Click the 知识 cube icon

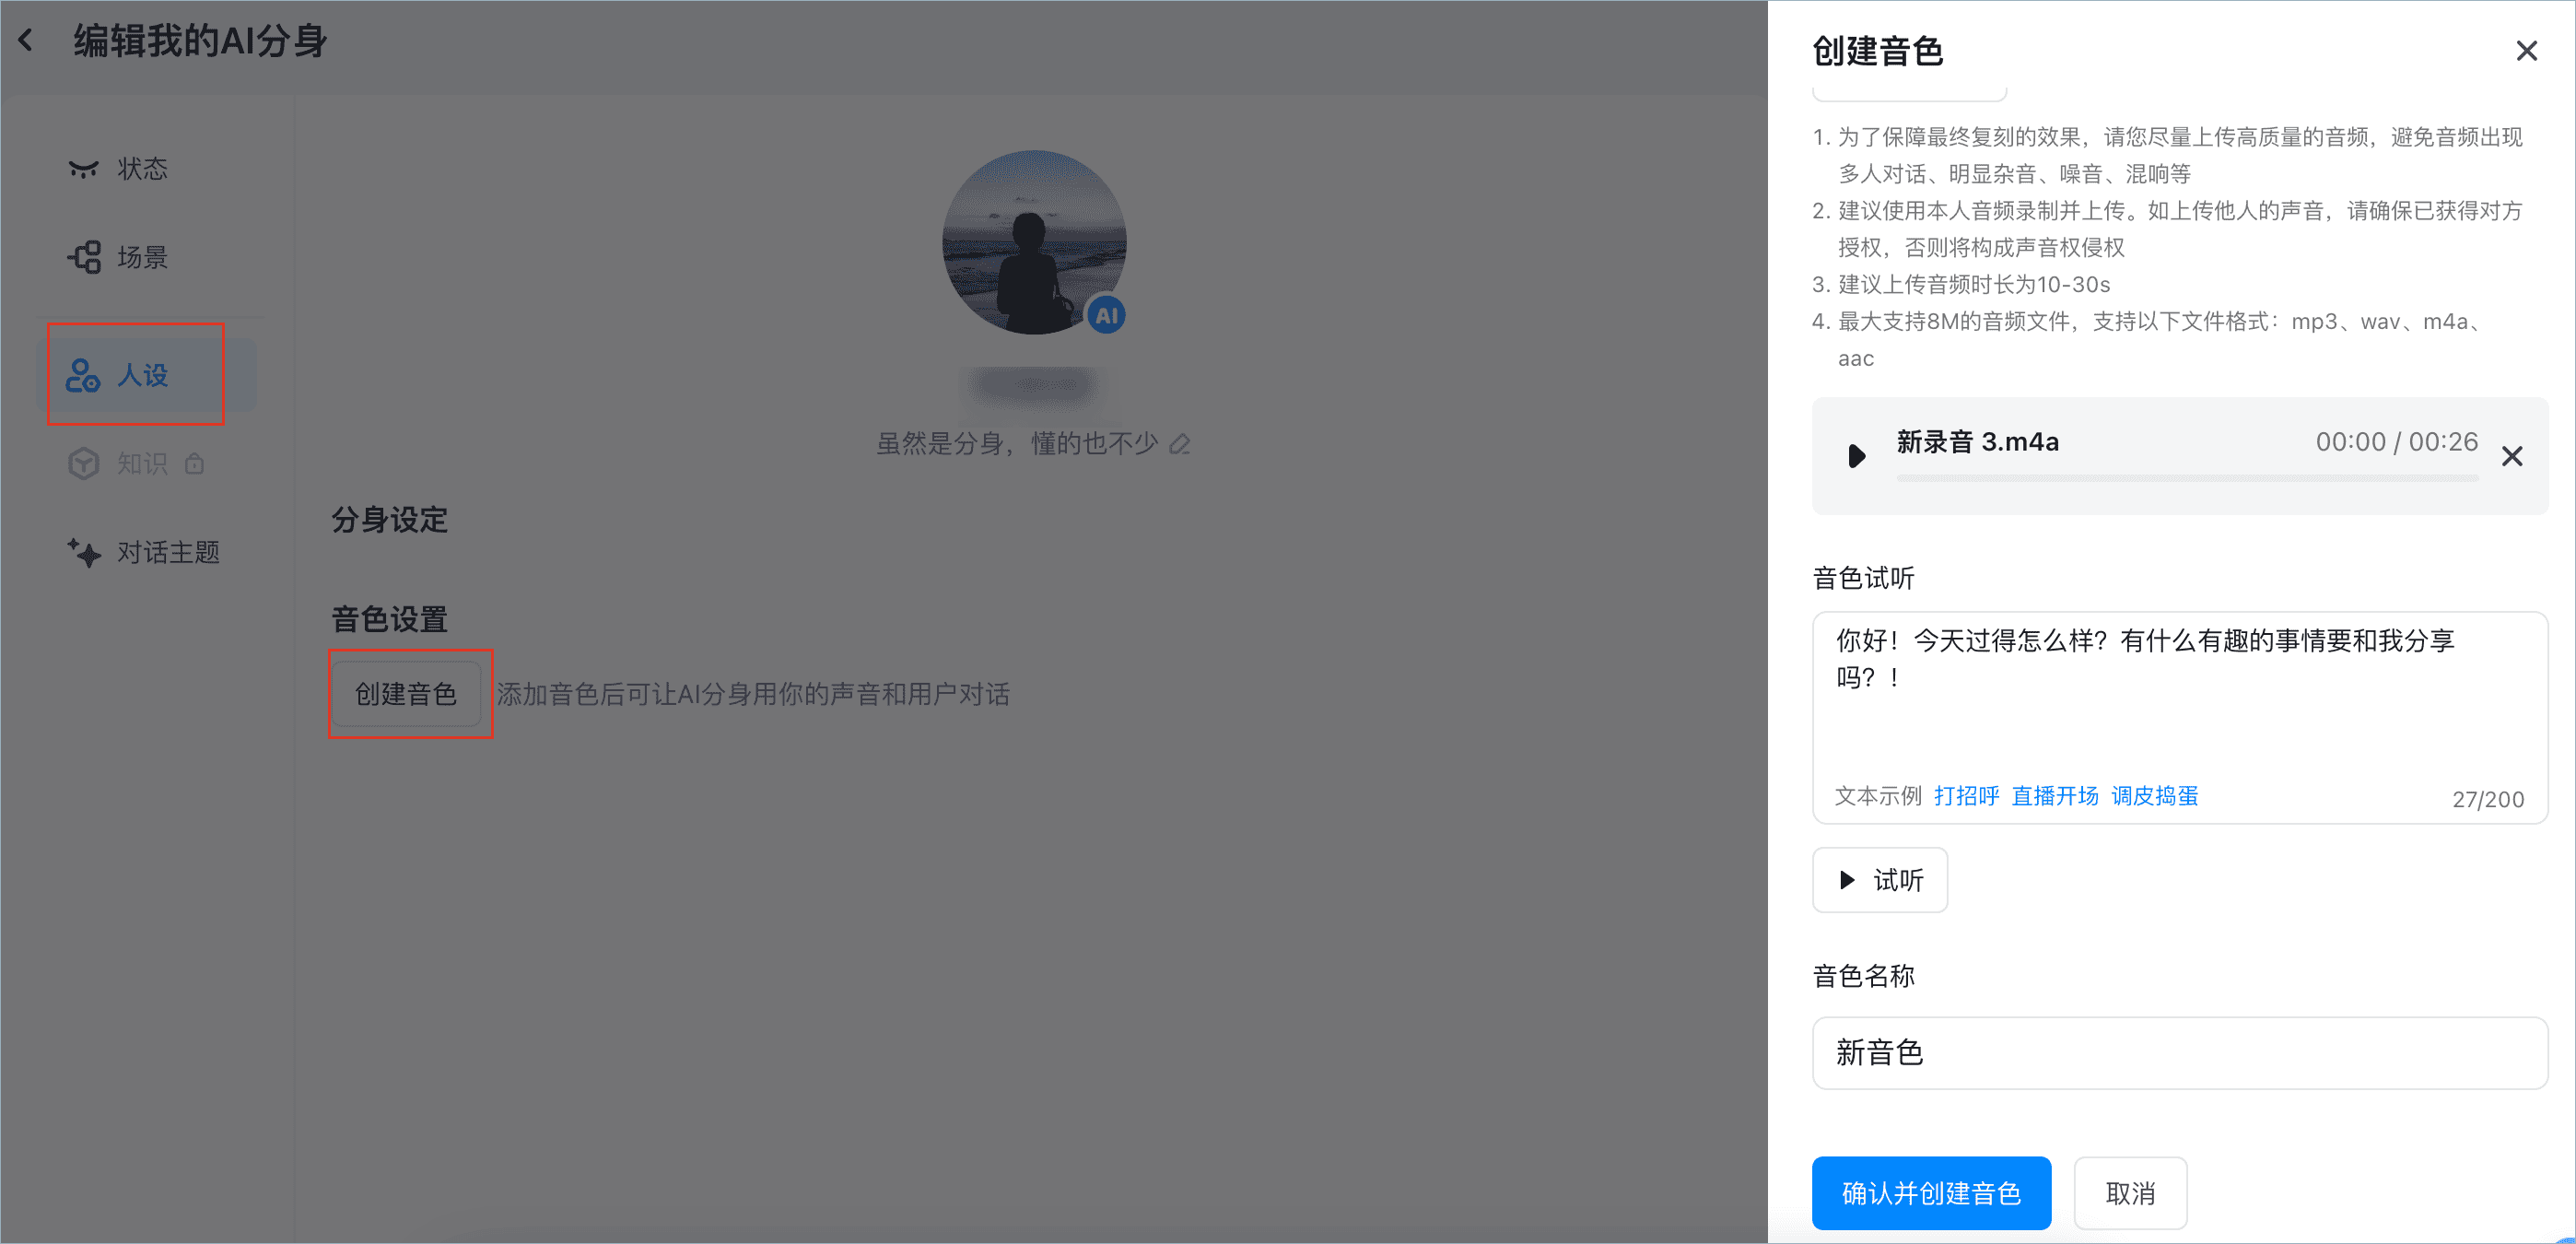pos(83,463)
